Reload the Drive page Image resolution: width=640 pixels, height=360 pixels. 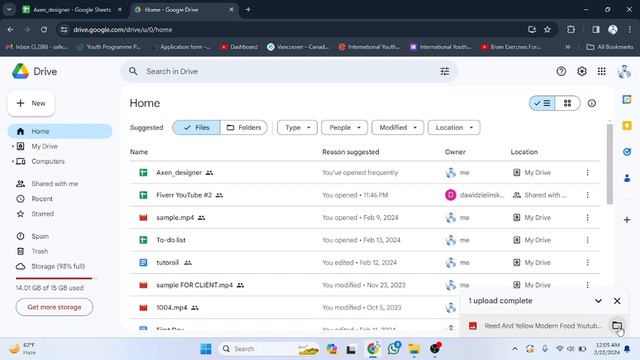tap(44, 29)
